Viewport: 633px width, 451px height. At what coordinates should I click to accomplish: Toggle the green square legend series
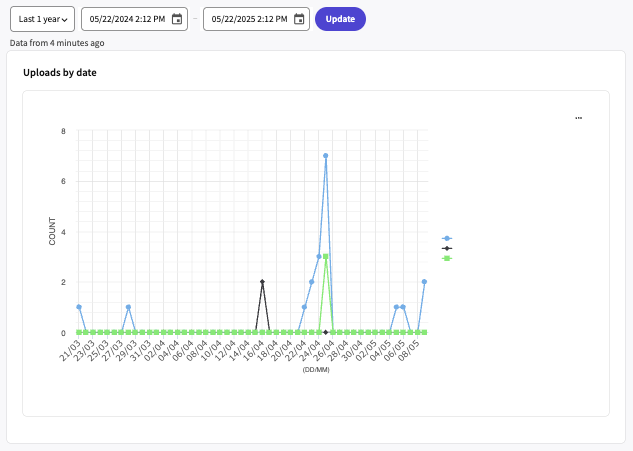coord(446,258)
